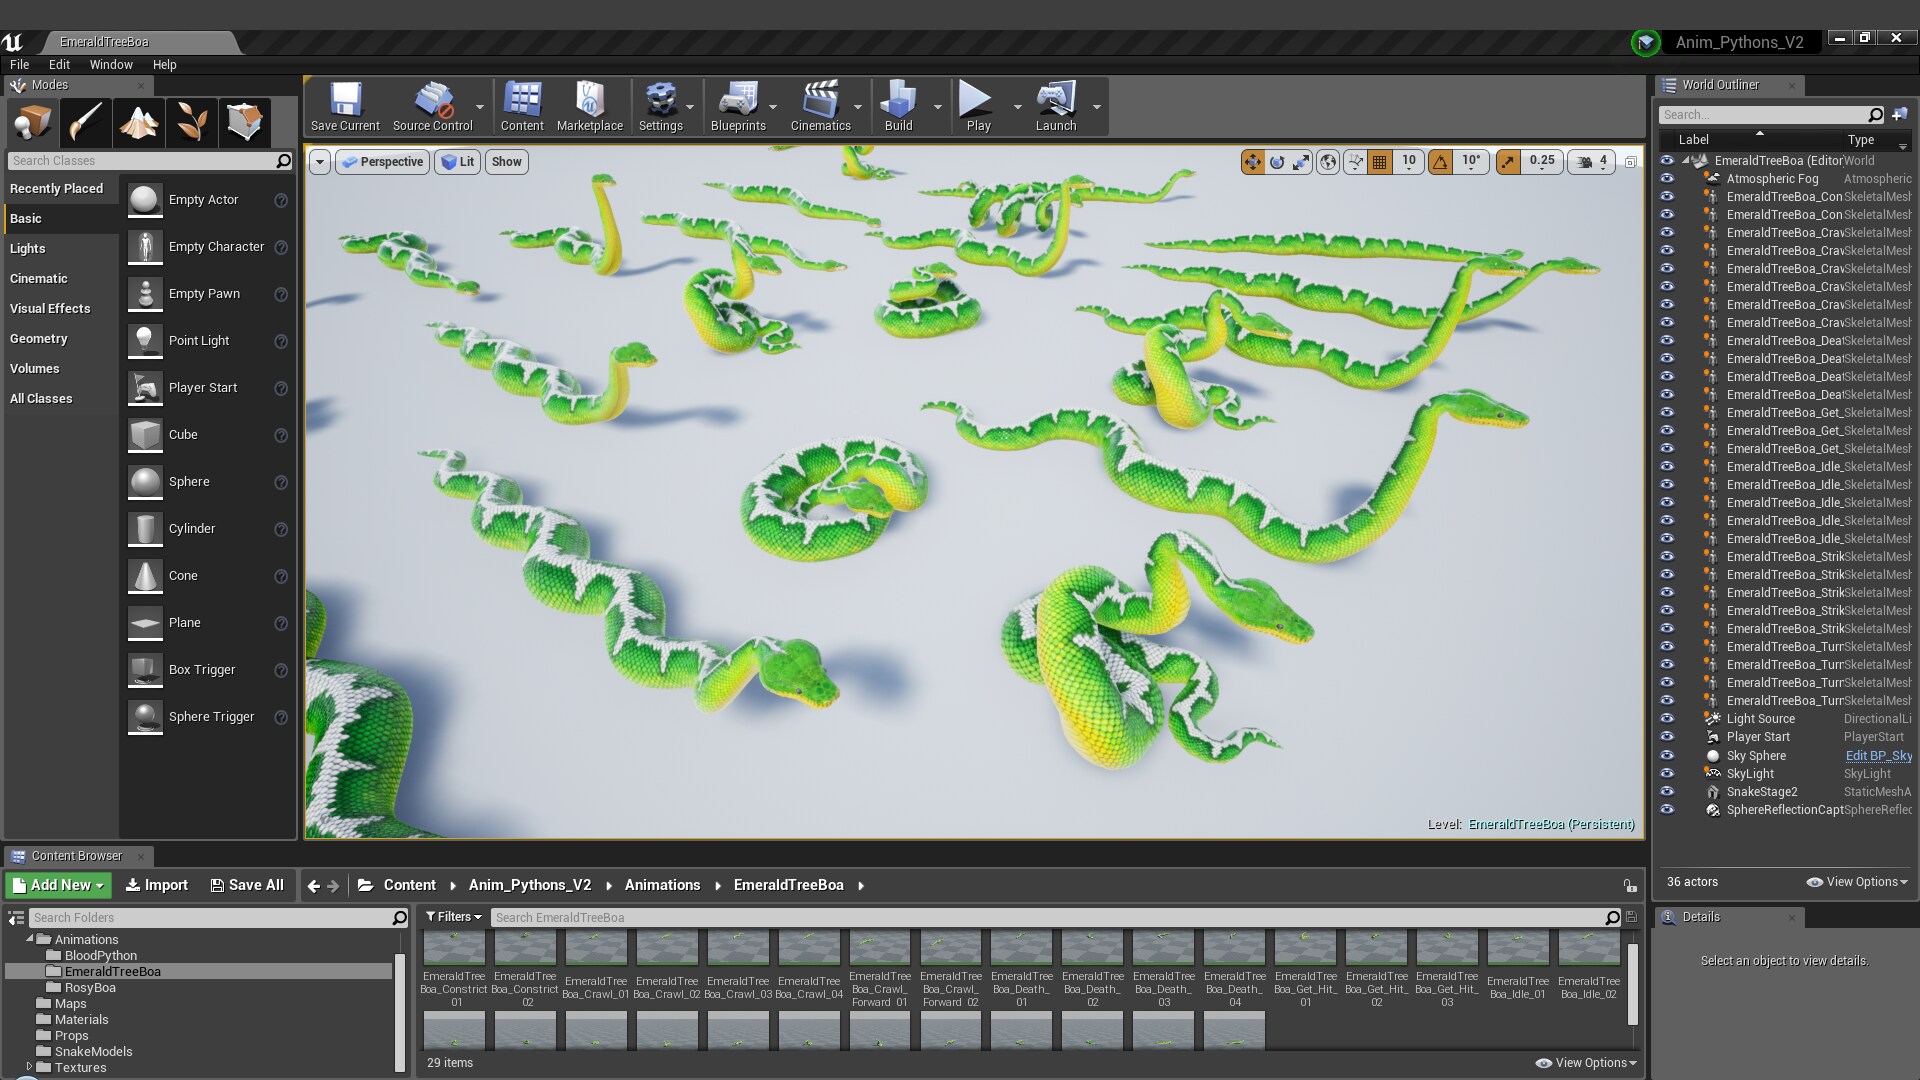This screenshot has width=1920, height=1080.
Task: Switch to Foliage mode in Modes panel
Action: (x=191, y=122)
